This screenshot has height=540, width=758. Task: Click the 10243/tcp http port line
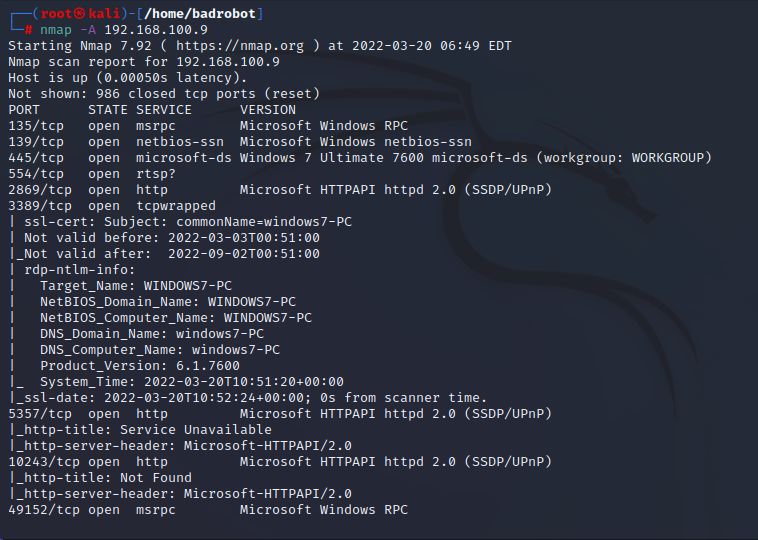(x=280, y=462)
